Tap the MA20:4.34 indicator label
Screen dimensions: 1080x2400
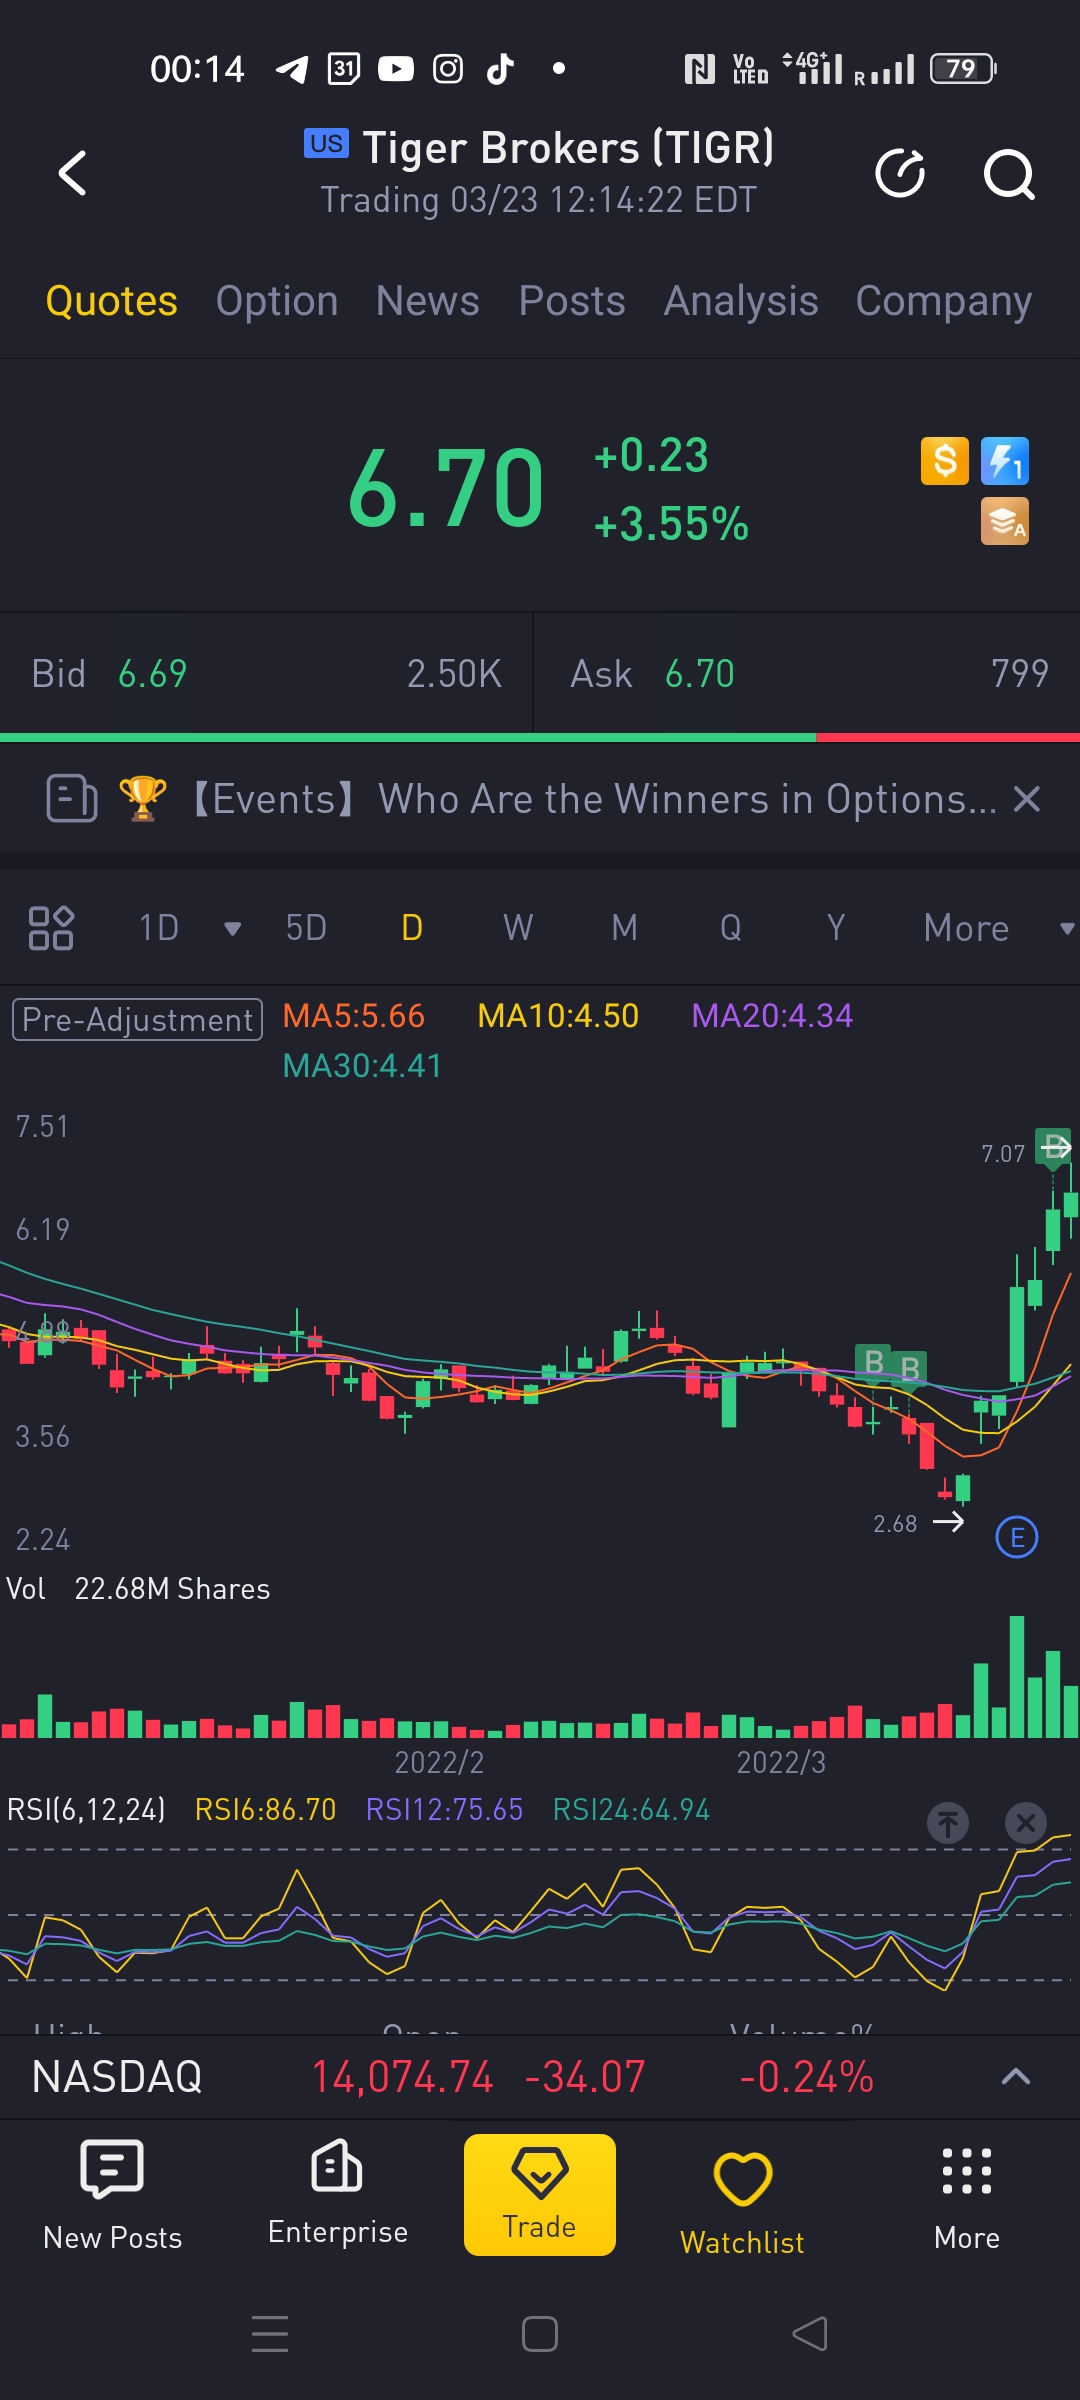772,1016
